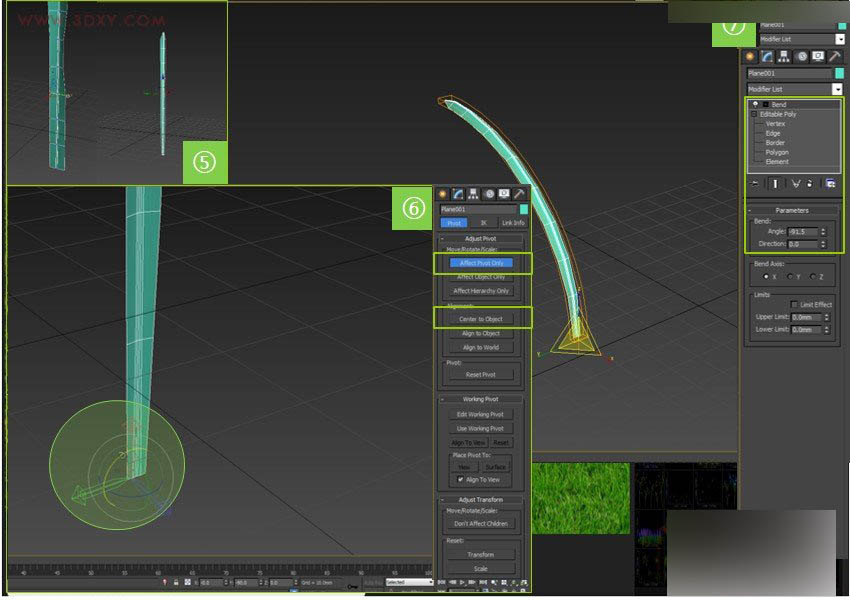Switch to the Link Info tab

pos(513,222)
